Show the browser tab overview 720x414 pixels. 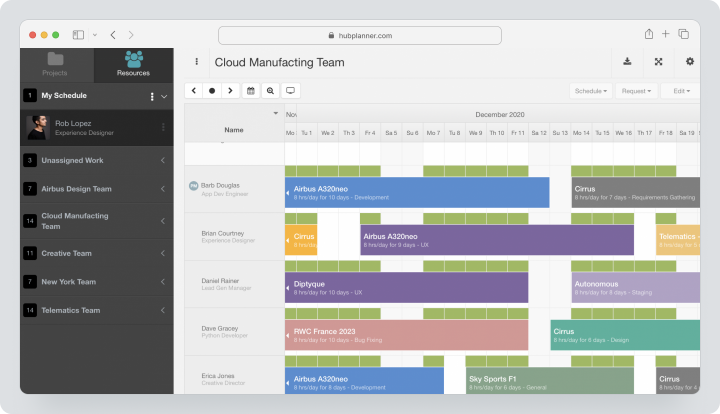[683, 34]
